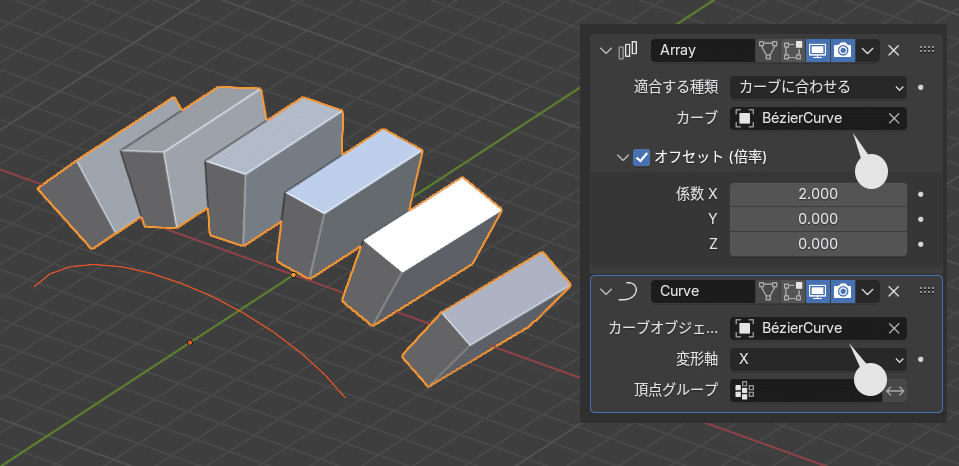Edit the Curve modifier name field
959x466 pixels.
[x=703, y=291]
